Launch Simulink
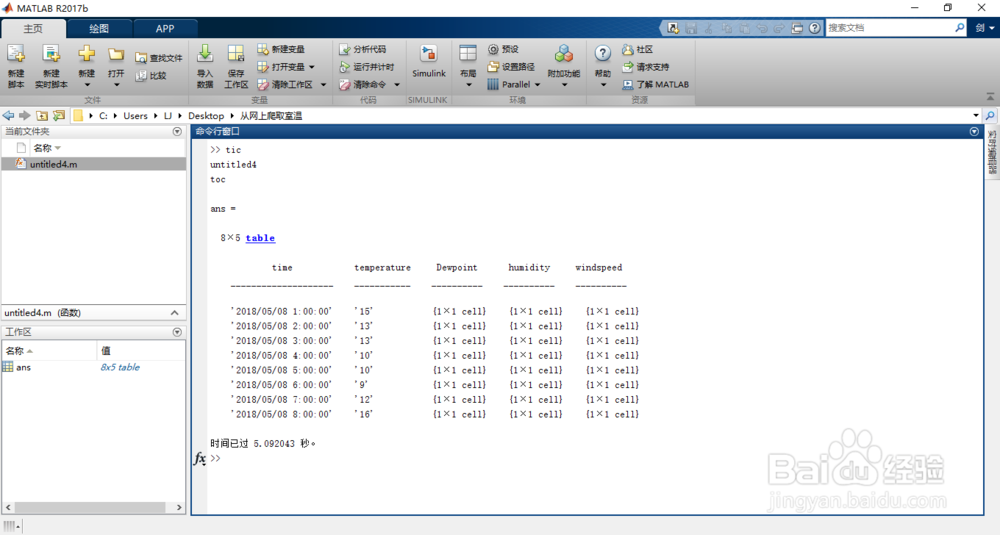The width and height of the screenshot is (1000, 535). (429, 62)
